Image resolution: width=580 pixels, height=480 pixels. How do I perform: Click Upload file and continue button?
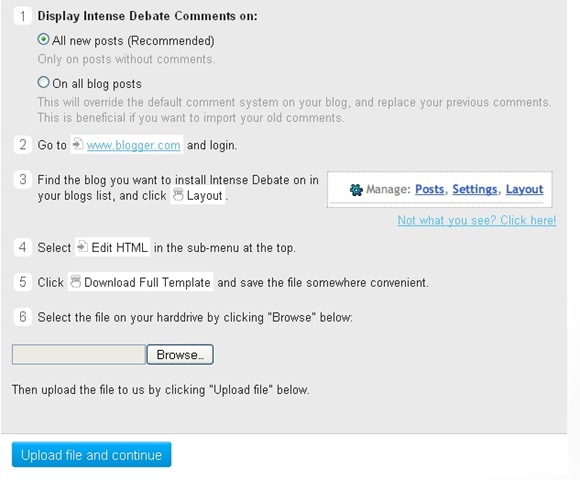pos(91,454)
